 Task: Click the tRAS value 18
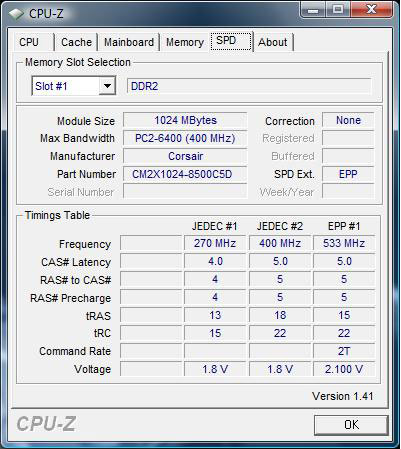point(280,315)
